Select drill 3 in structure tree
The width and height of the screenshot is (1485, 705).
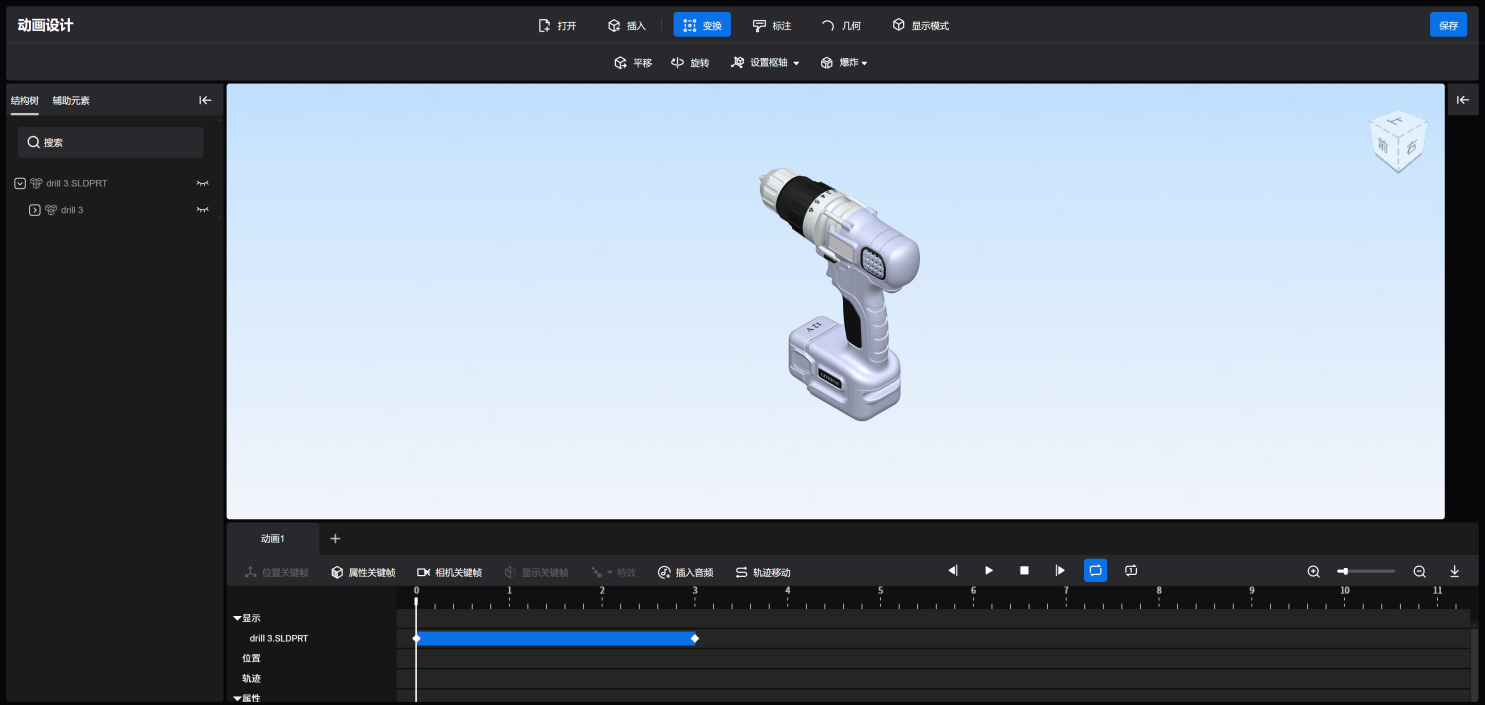tap(72, 210)
